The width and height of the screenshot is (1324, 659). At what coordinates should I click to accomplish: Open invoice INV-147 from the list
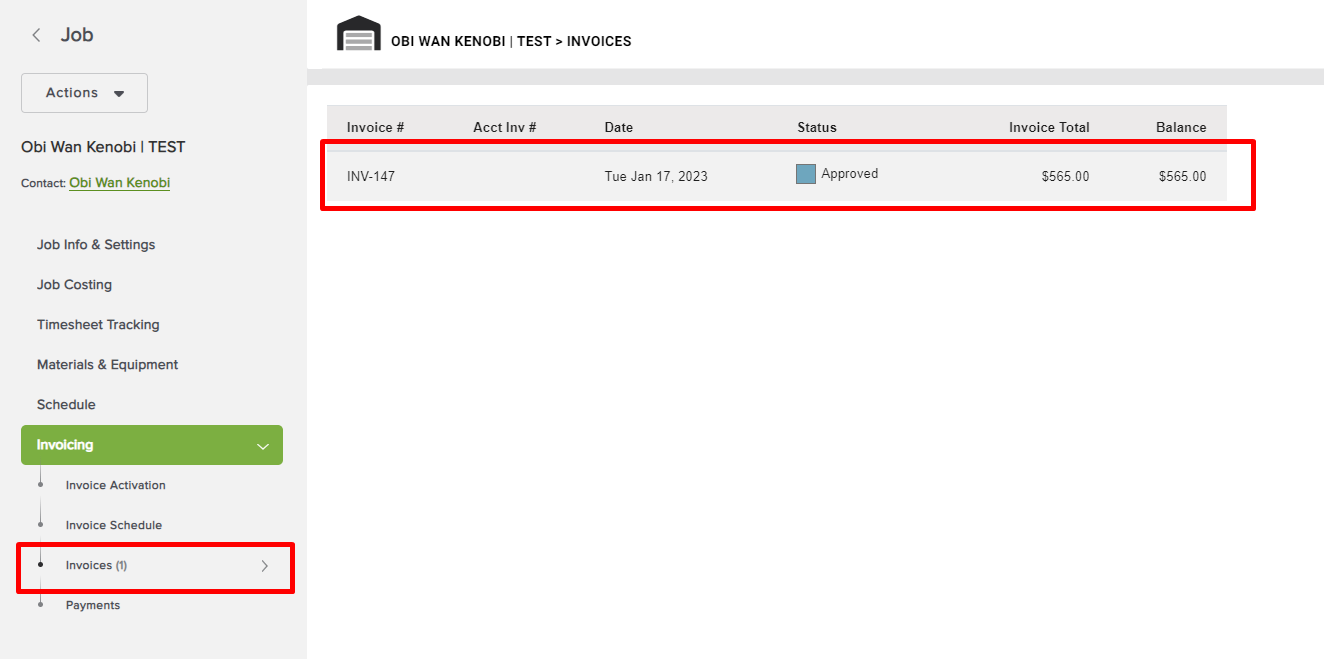370,175
